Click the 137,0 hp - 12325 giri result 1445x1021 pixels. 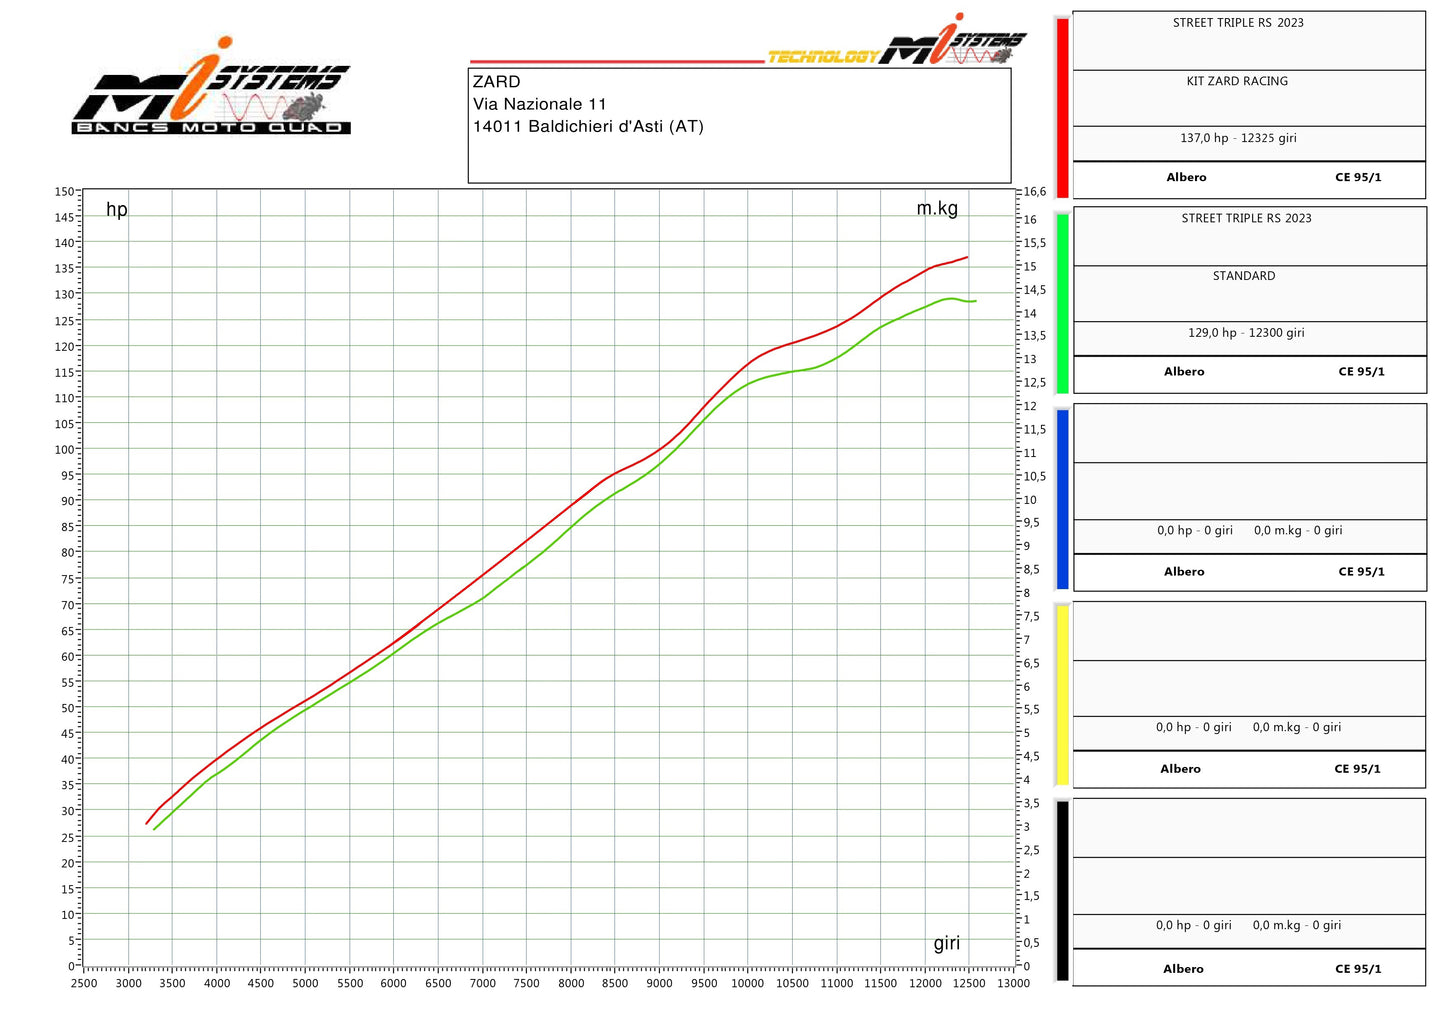(1240, 139)
